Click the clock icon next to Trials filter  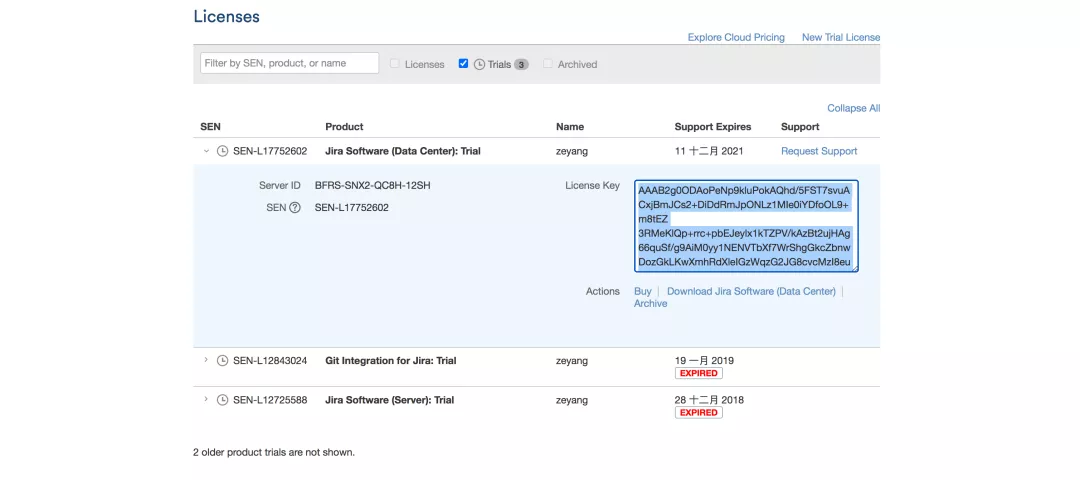click(x=479, y=64)
